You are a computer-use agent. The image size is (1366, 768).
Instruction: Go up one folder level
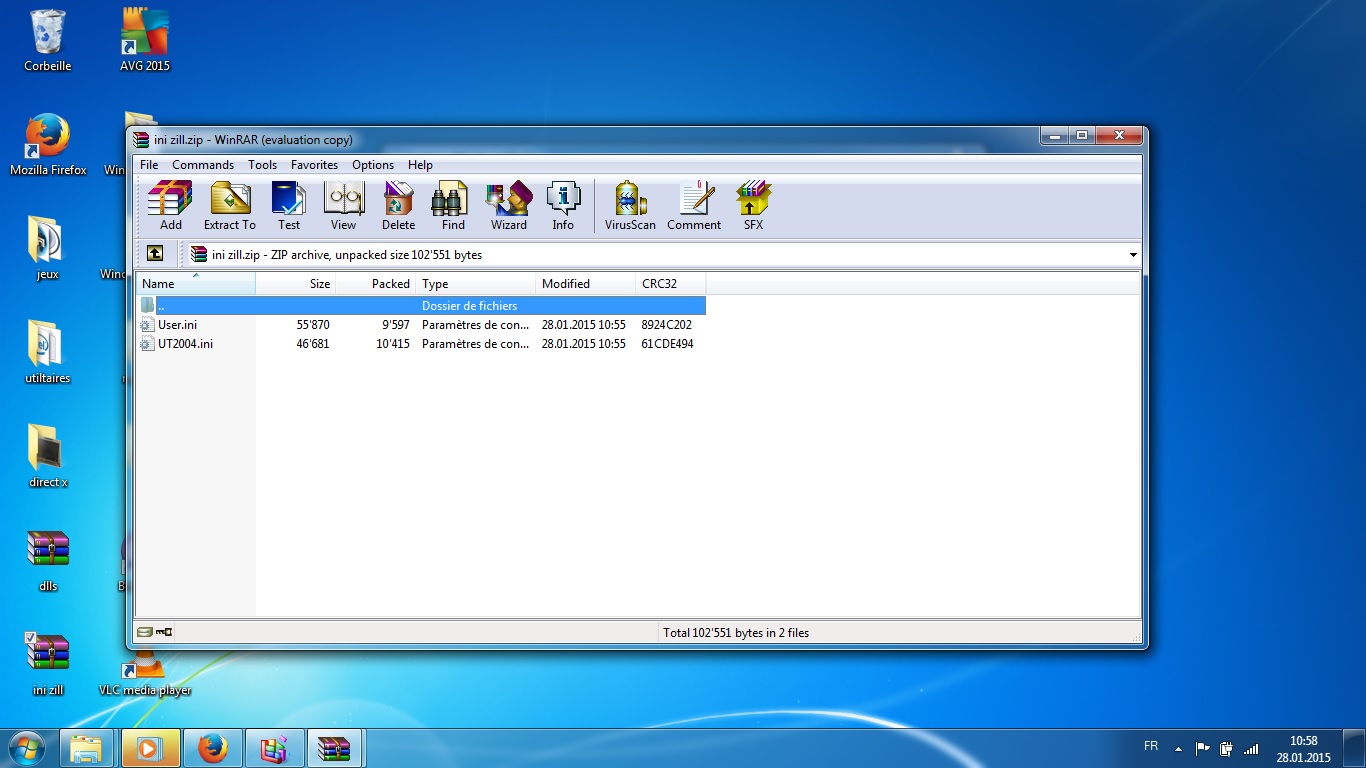pos(155,254)
